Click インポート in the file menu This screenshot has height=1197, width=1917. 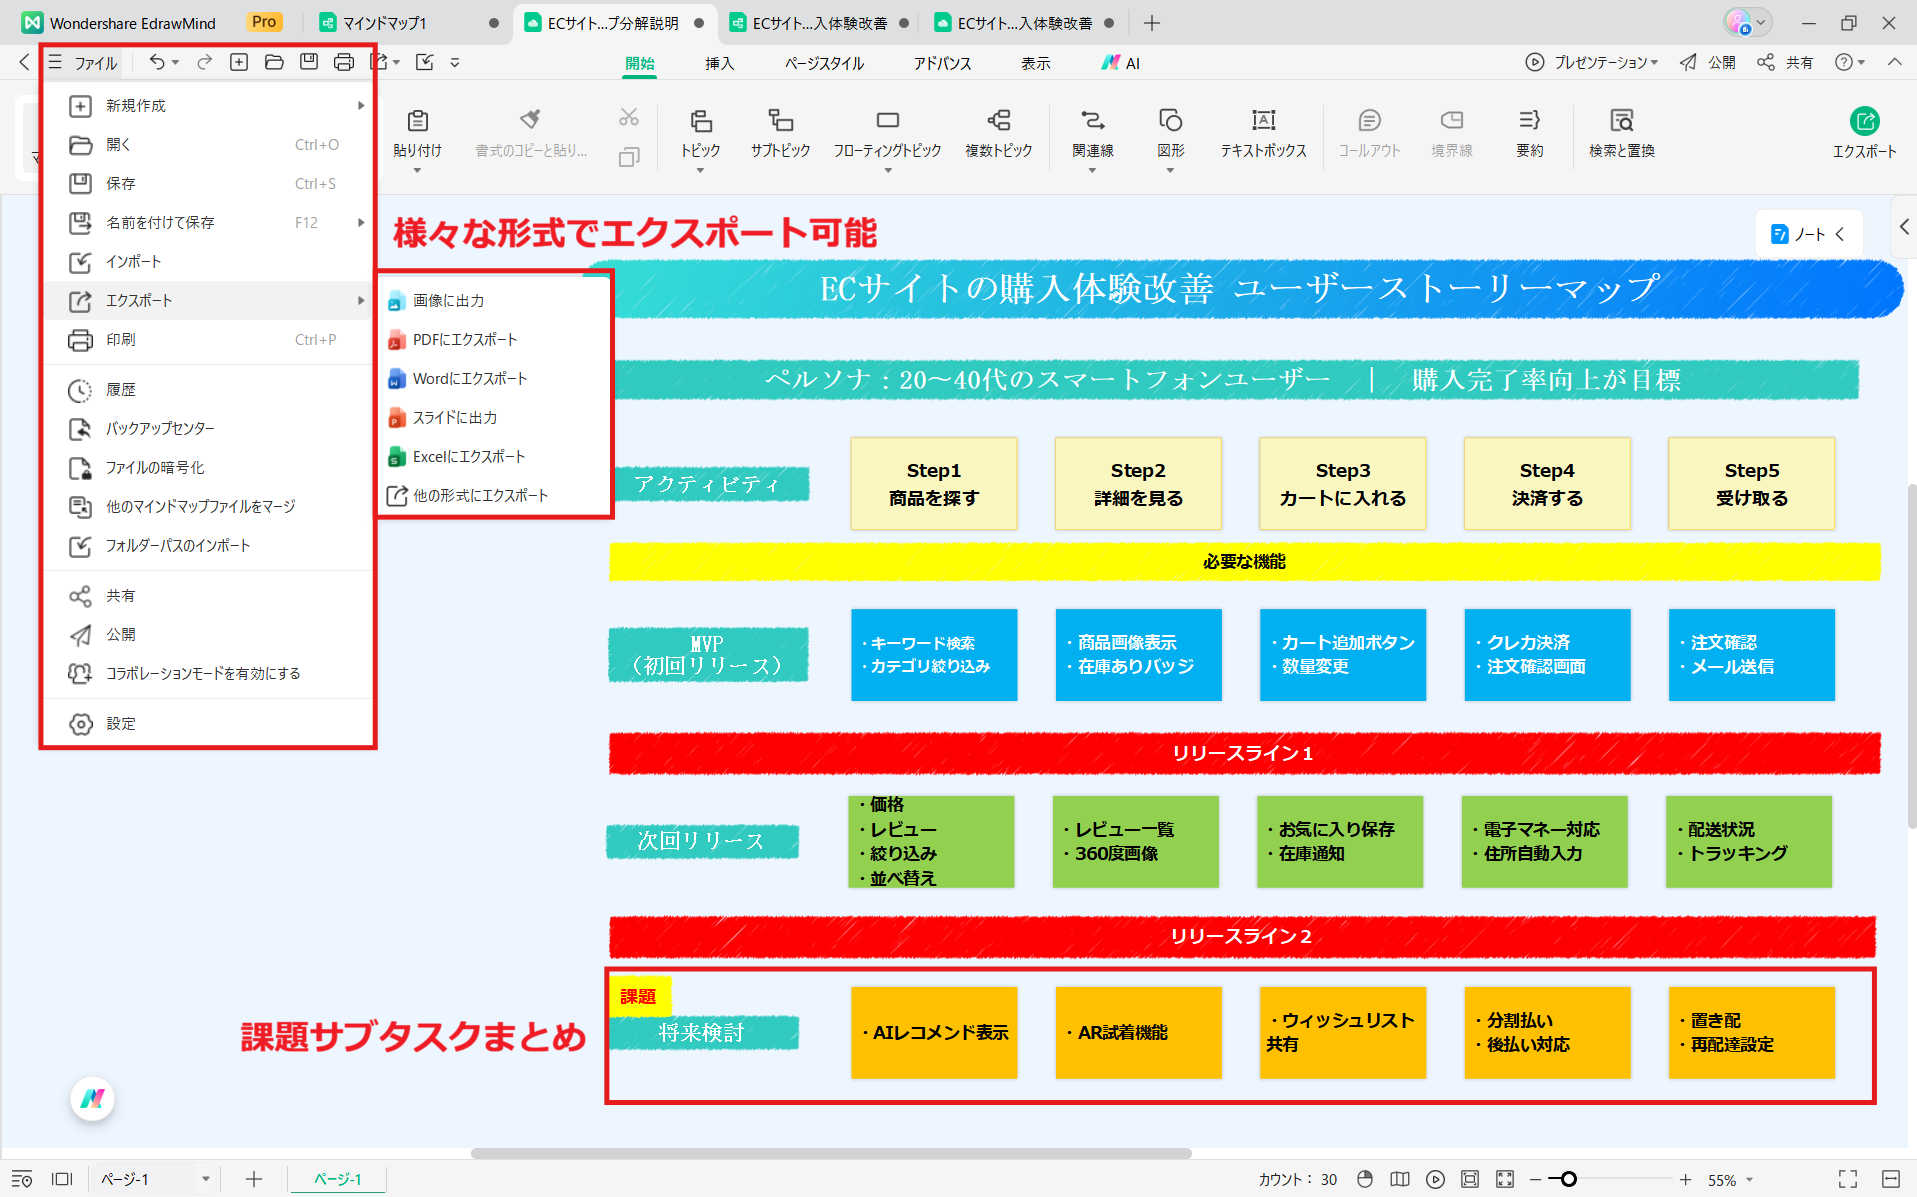(208, 261)
